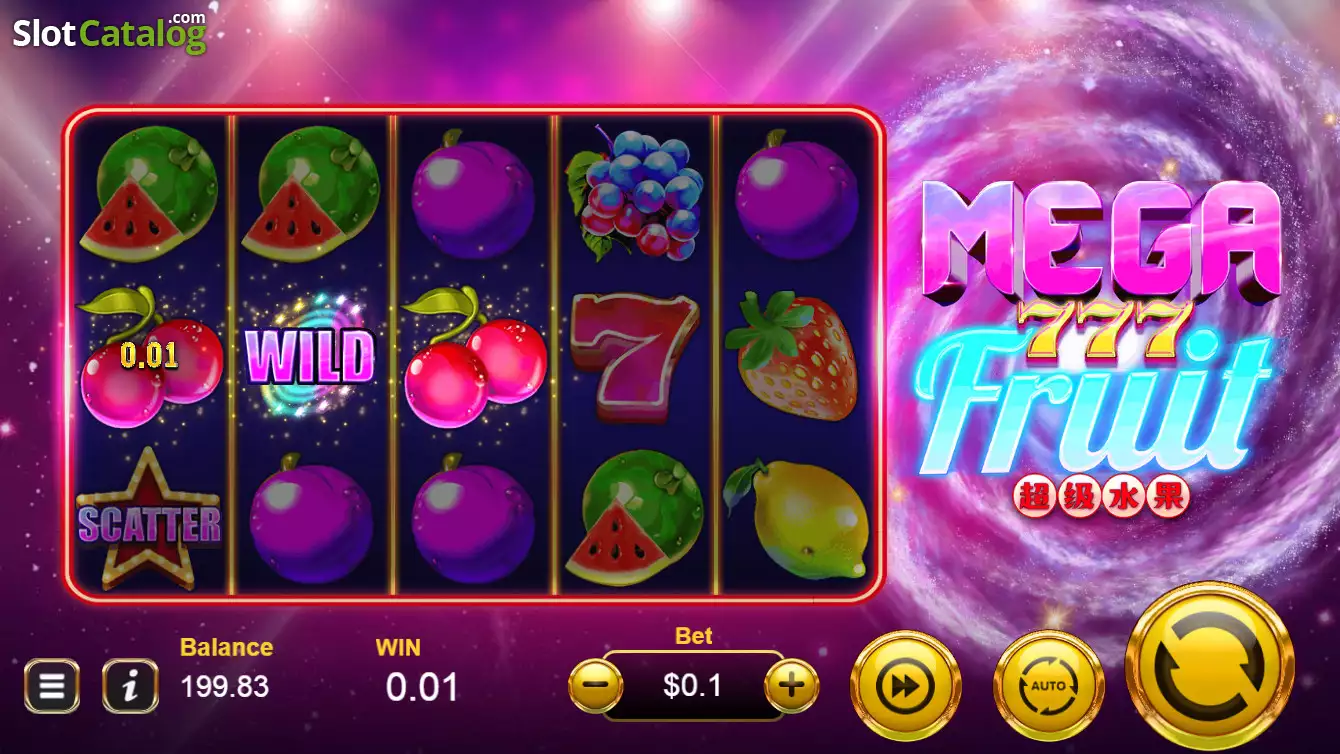Click the yellow lemon symbol
The image size is (1340, 754).
(x=797, y=519)
